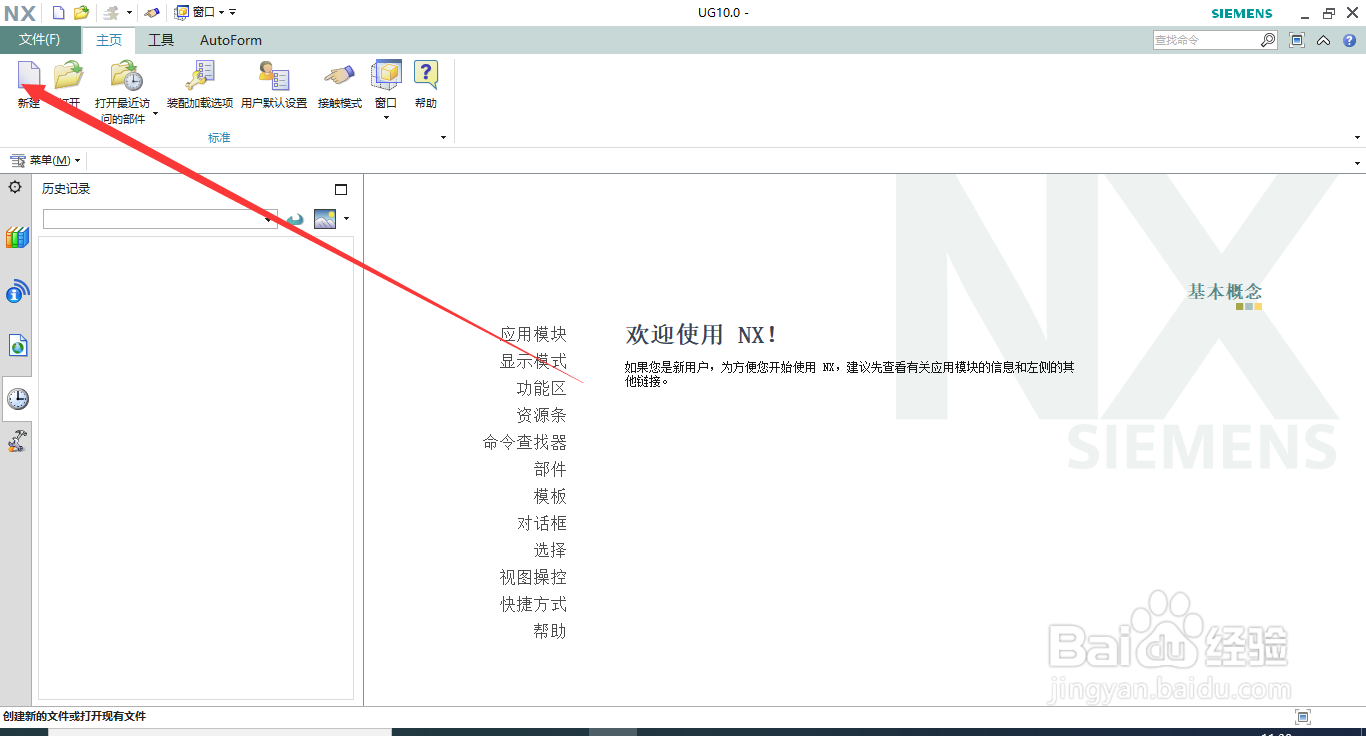Click quick-access New file icon in title bar
Viewport: 1366px width, 736px height.
59,13
